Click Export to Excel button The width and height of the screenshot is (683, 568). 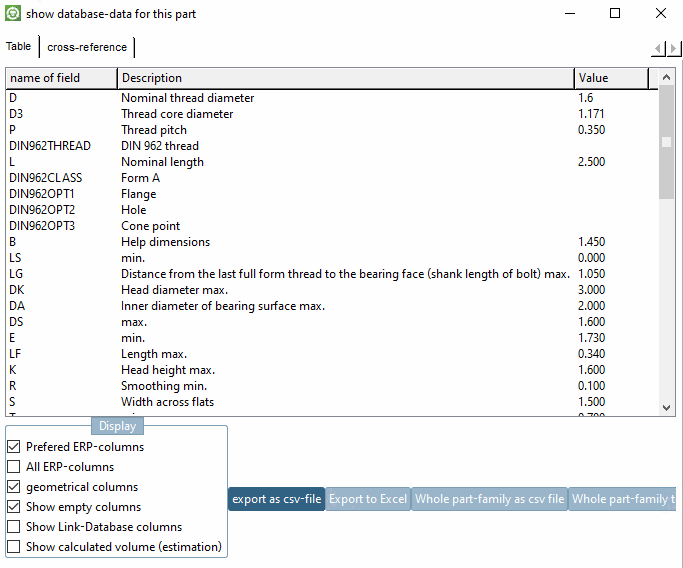coord(368,499)
